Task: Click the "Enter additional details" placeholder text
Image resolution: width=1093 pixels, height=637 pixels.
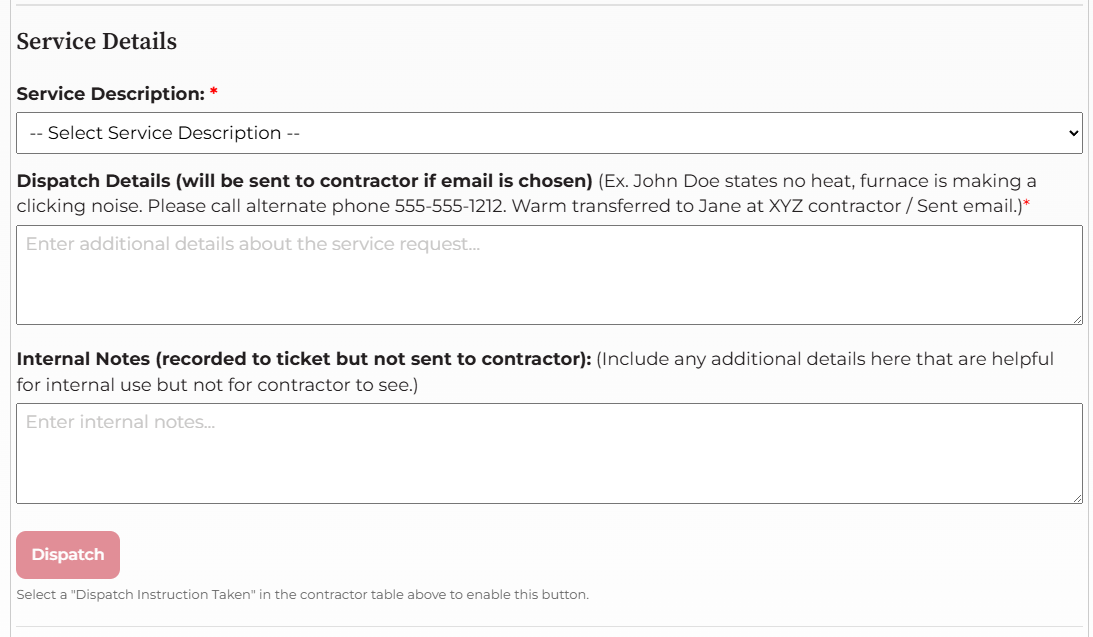Action: (x=253, y=244)
